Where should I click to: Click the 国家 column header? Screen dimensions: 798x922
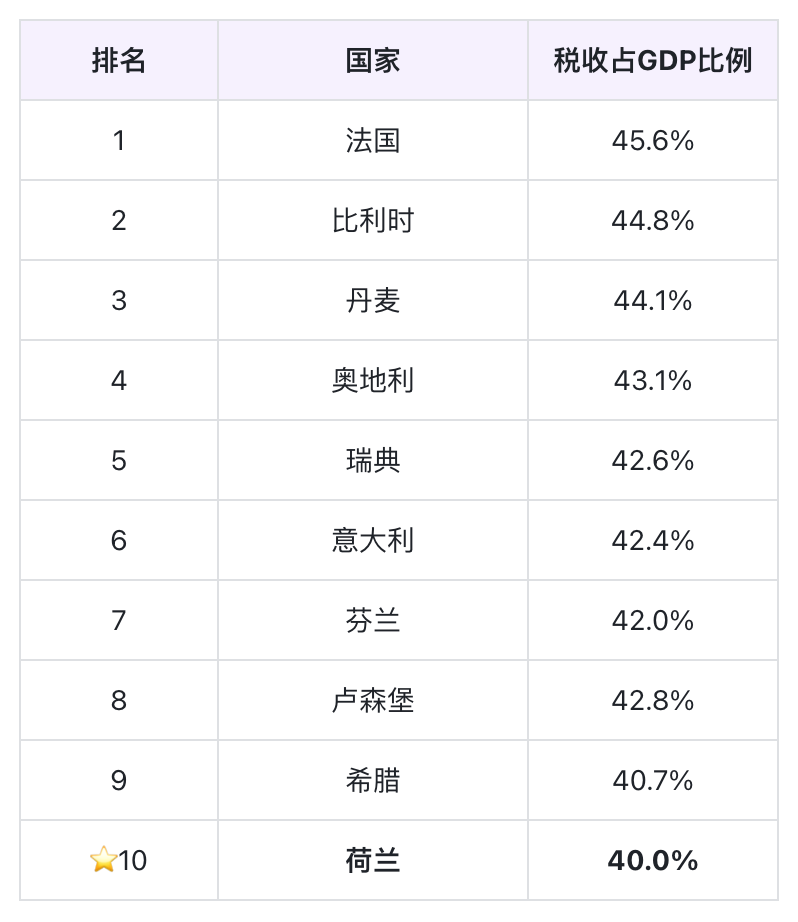point(373,61)
